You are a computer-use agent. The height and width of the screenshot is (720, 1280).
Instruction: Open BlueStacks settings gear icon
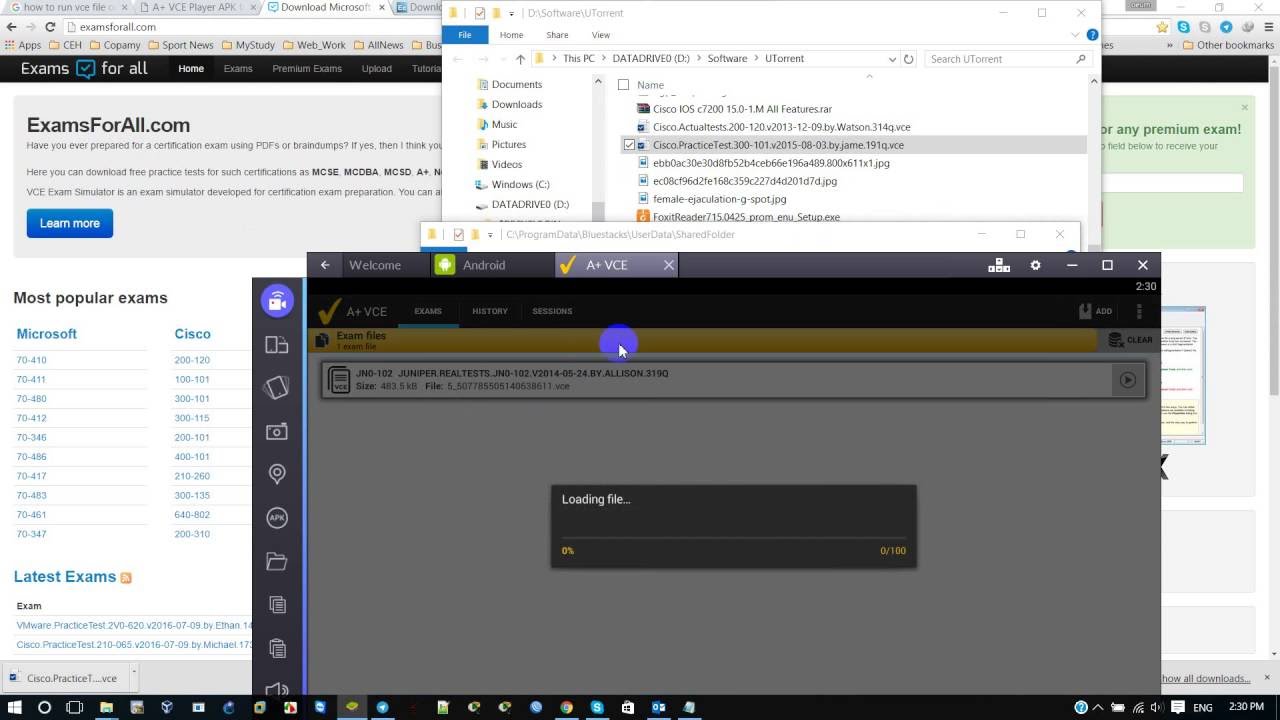pyautogui.click(x=1035, y=265)
